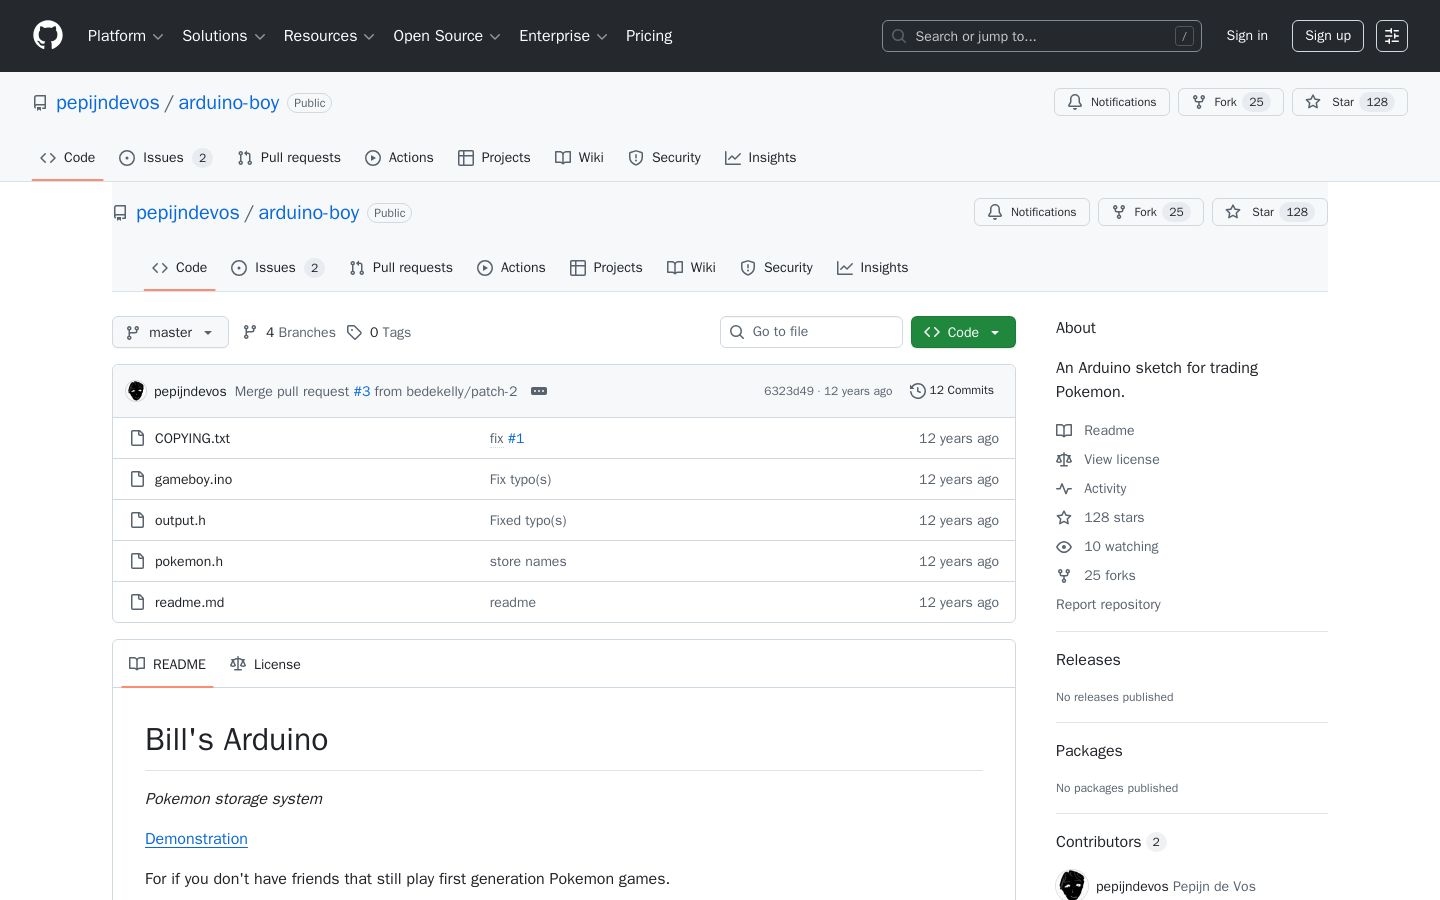1440x900 pixels.
Task: Open the Pull requests tab in the topmost repository navigation
Action: click(x=289, y=158)
